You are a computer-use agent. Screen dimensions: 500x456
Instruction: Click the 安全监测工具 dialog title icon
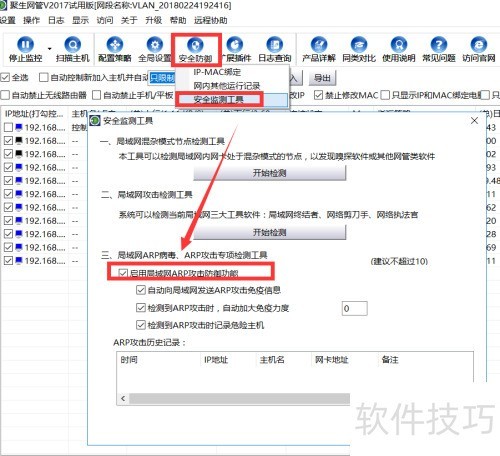point(95,121)
